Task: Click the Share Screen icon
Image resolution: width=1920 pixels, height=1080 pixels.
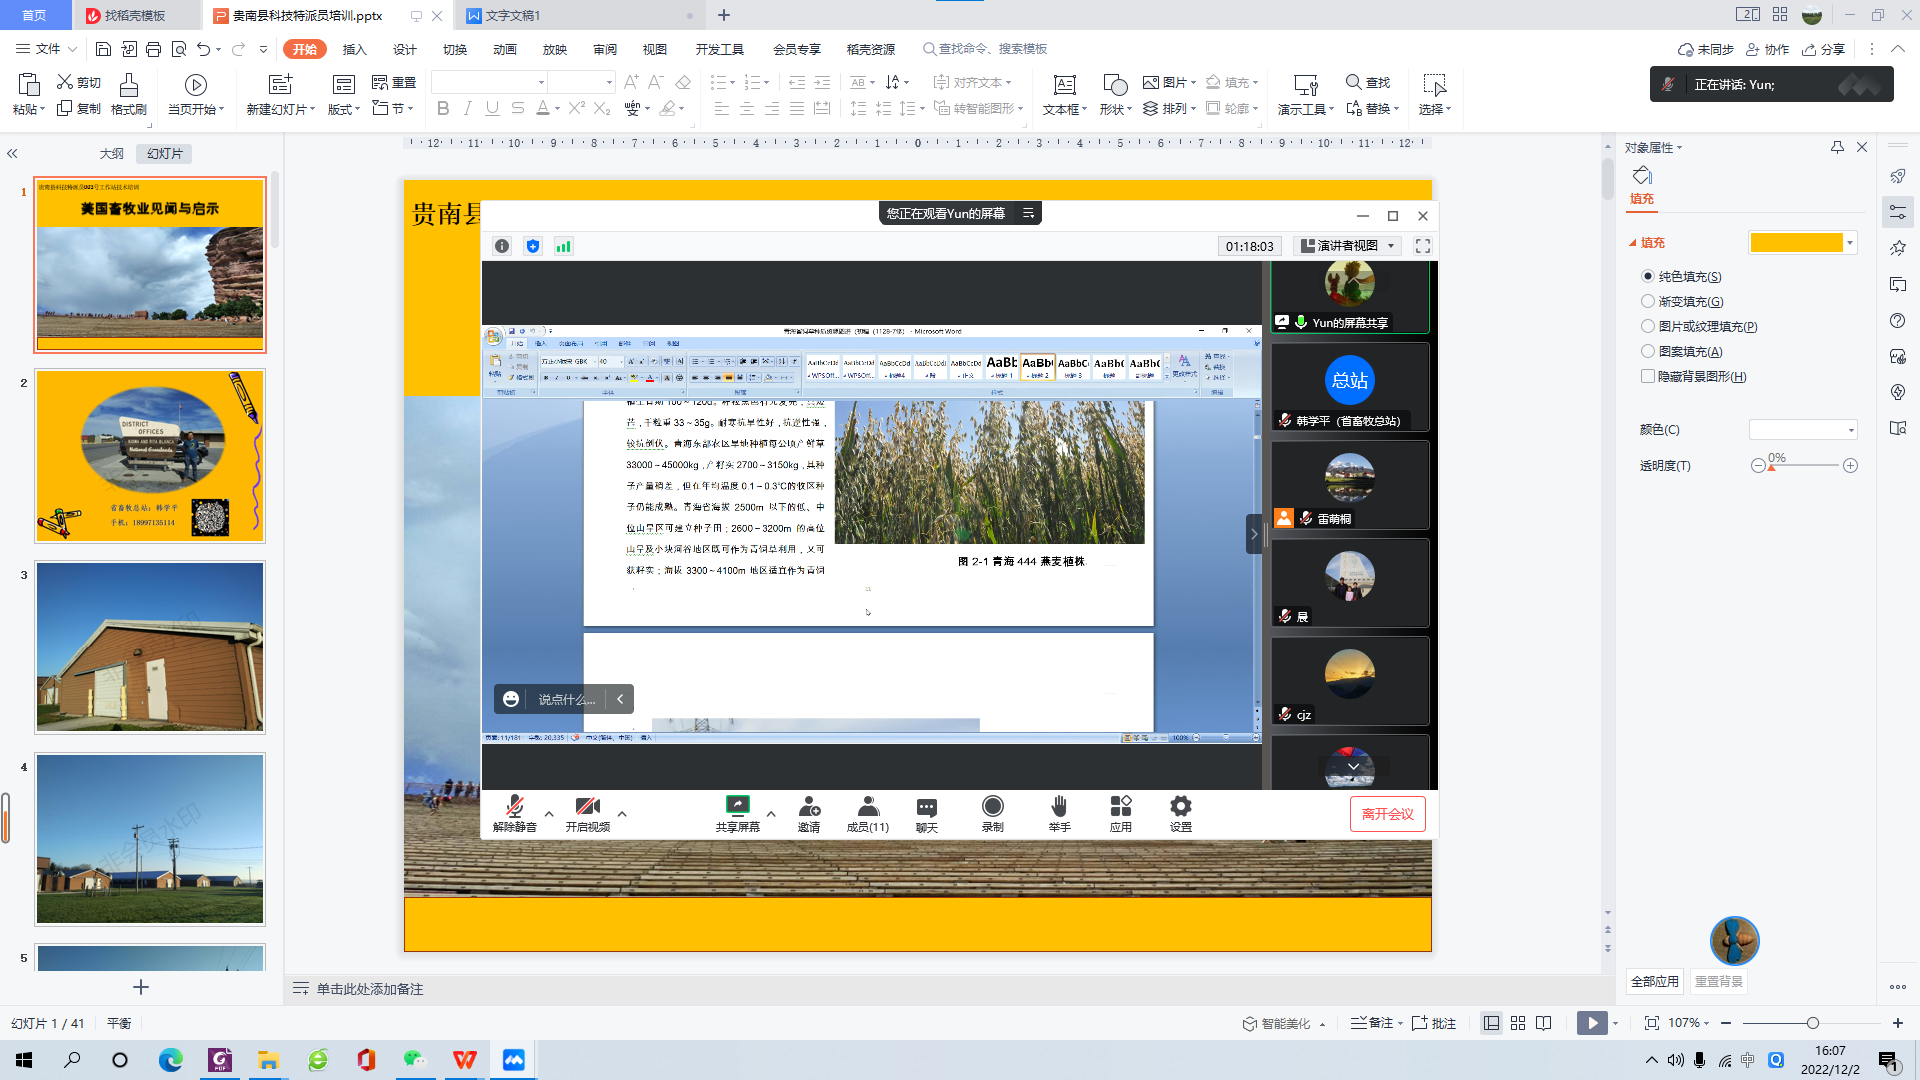Action: click(x=737, y=813)
